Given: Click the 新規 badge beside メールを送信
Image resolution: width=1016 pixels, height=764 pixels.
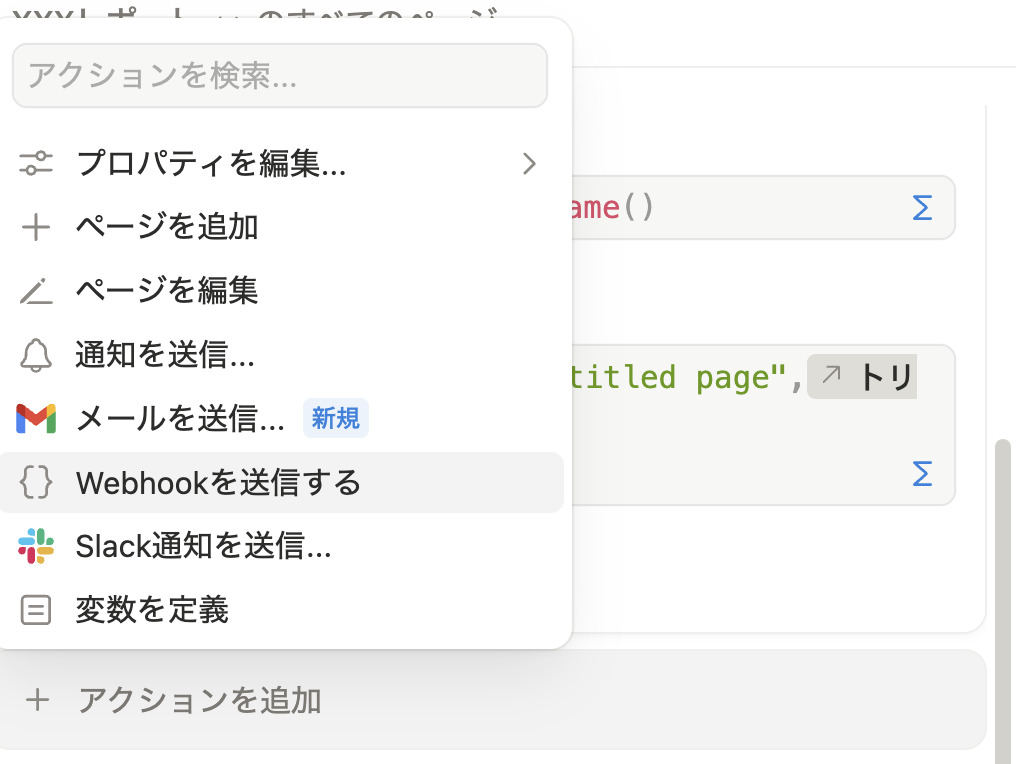Looking at the screenshot, I should (335, 418).
